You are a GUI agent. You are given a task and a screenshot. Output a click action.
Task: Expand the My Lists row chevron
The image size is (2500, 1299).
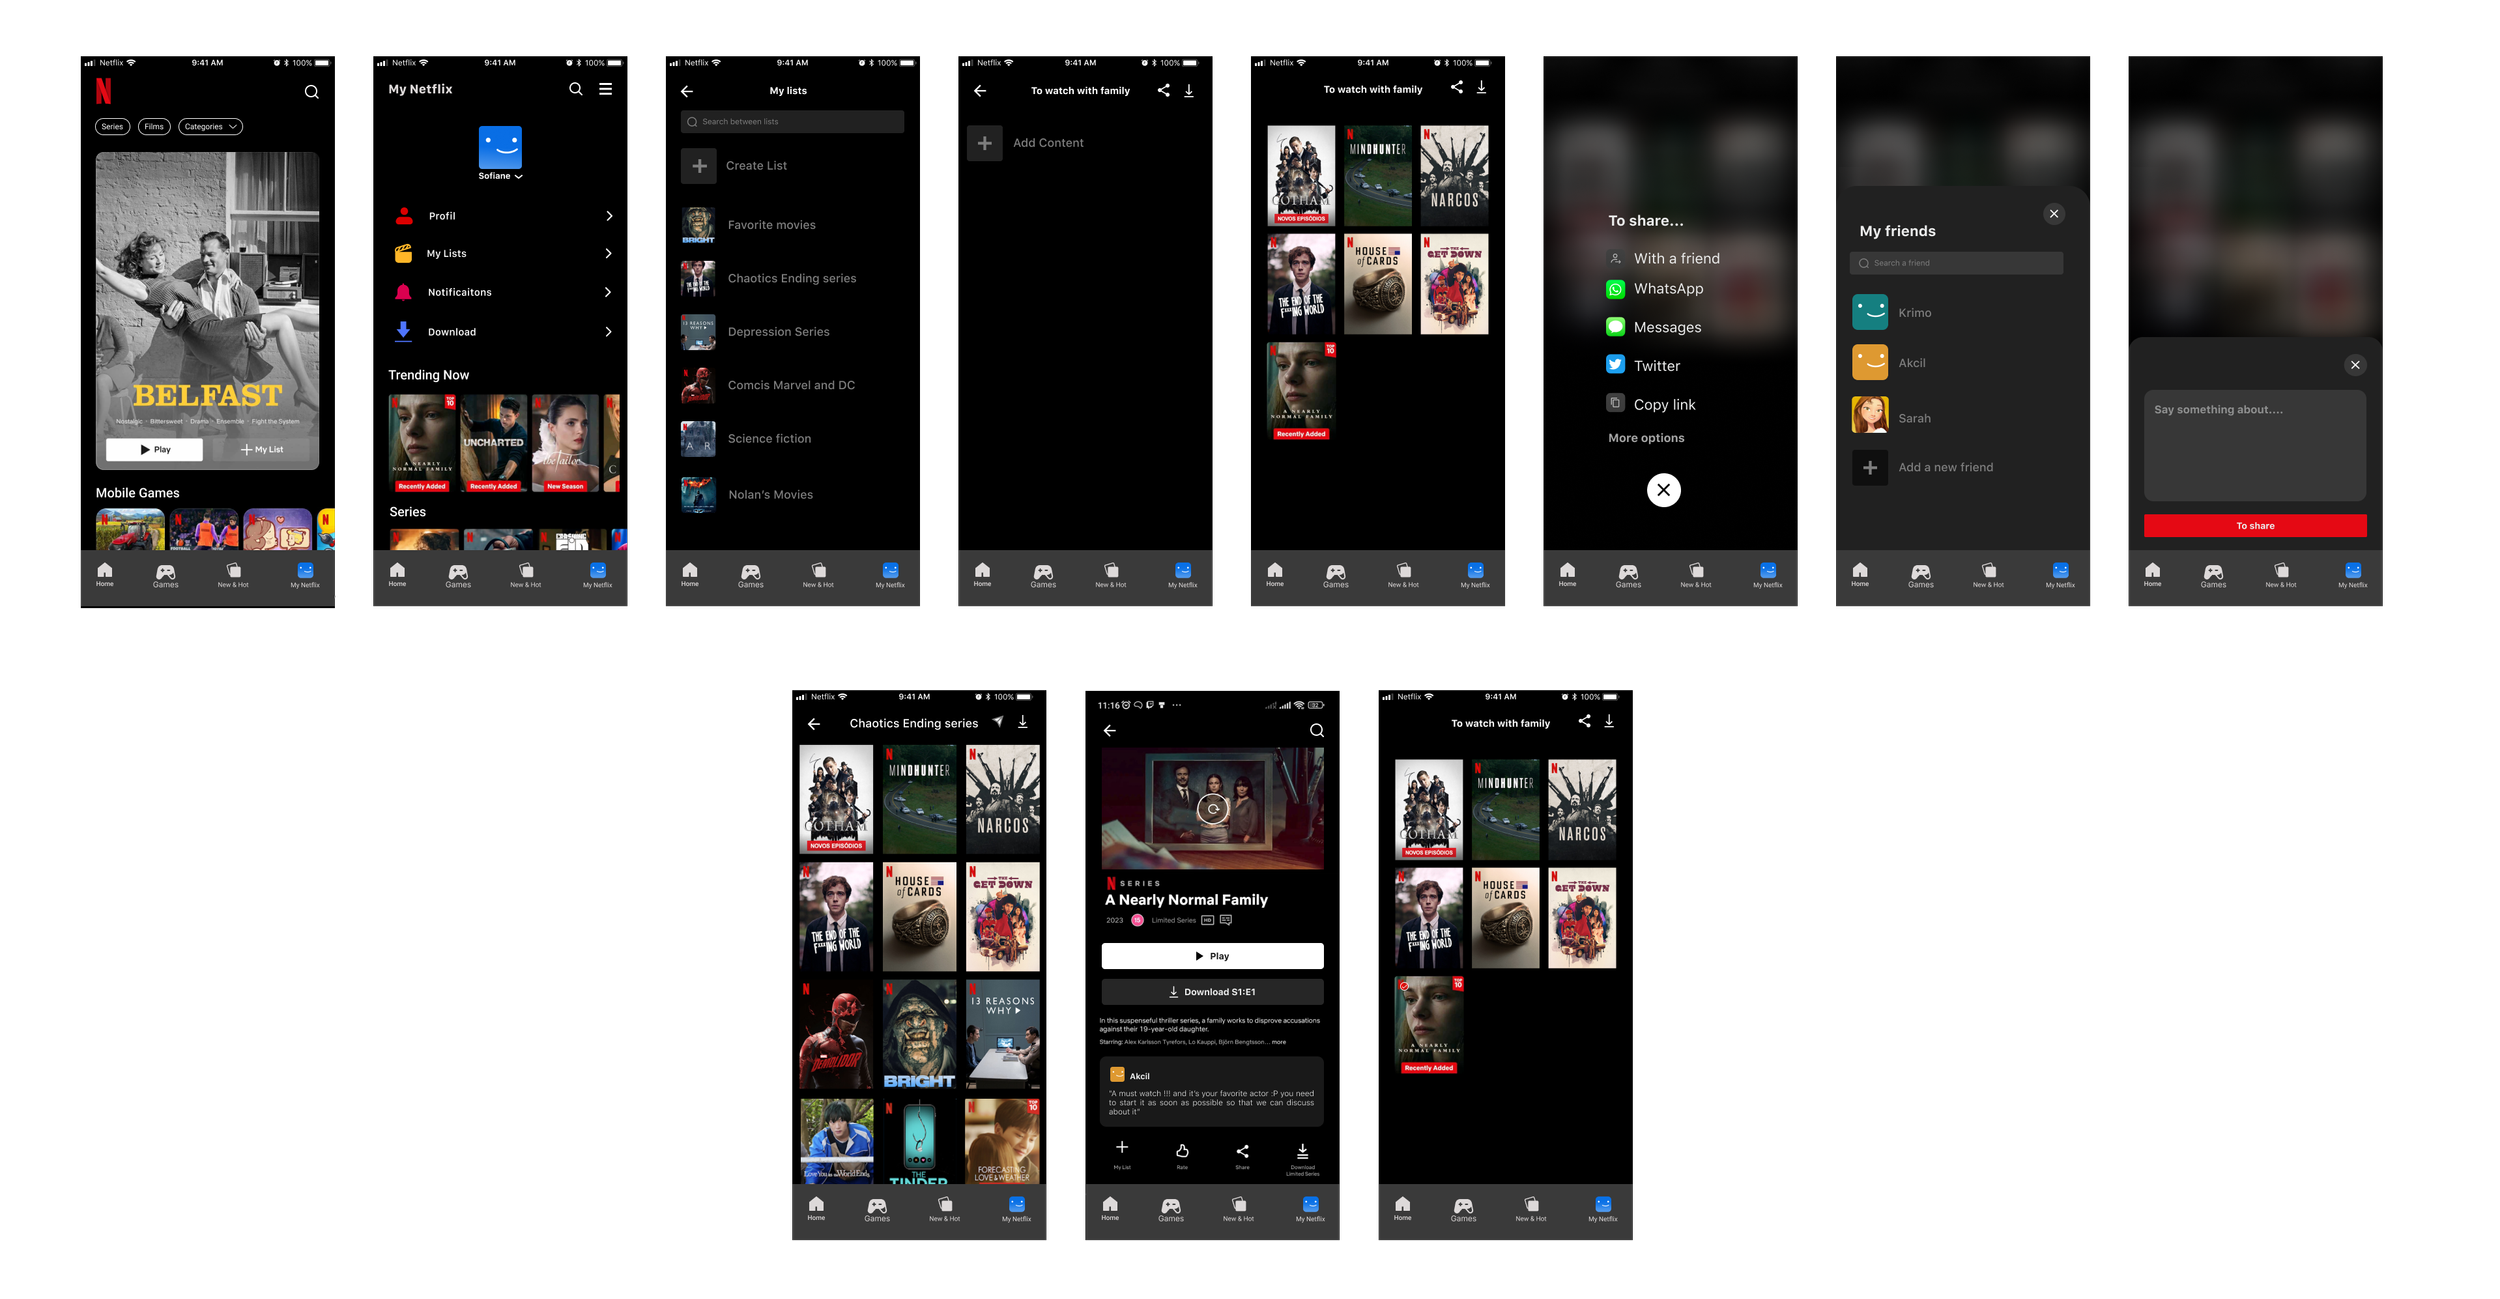click(x=608, y=254)
